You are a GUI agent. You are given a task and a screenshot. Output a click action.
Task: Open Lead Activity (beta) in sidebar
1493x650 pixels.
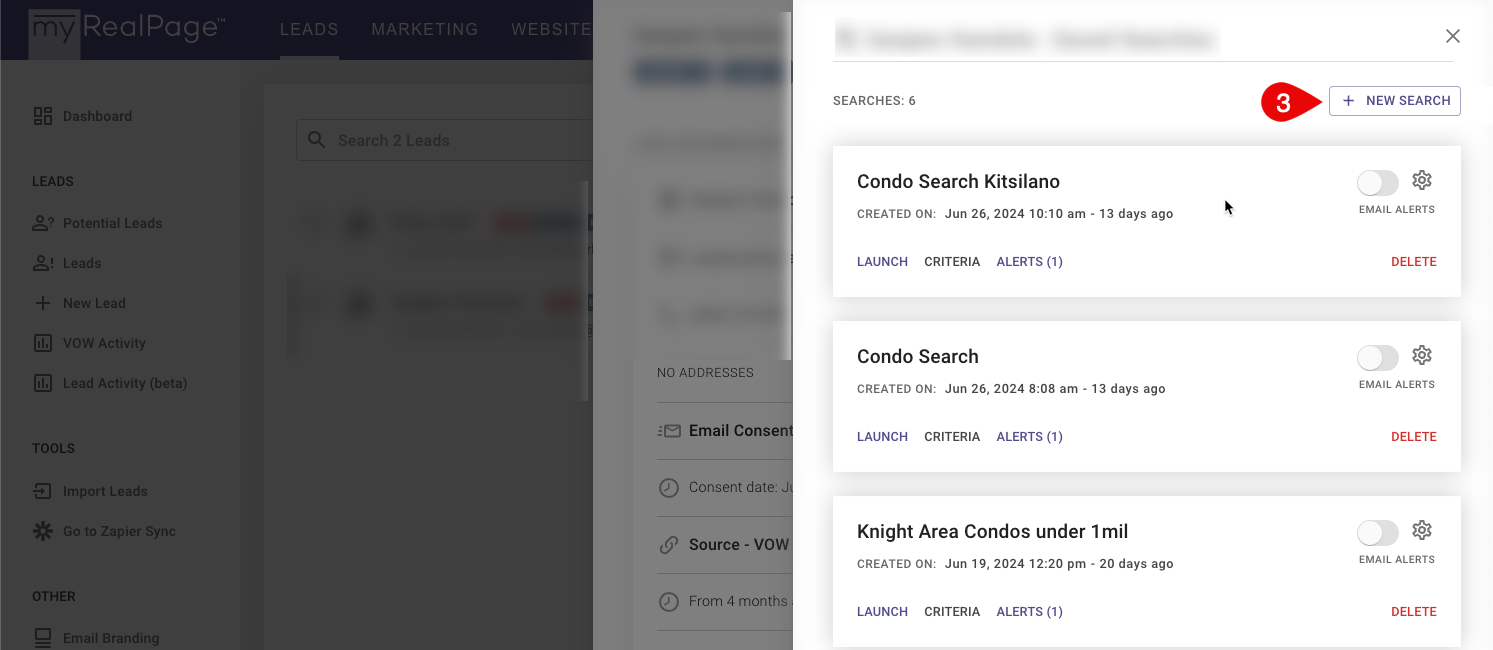[125, 383]
